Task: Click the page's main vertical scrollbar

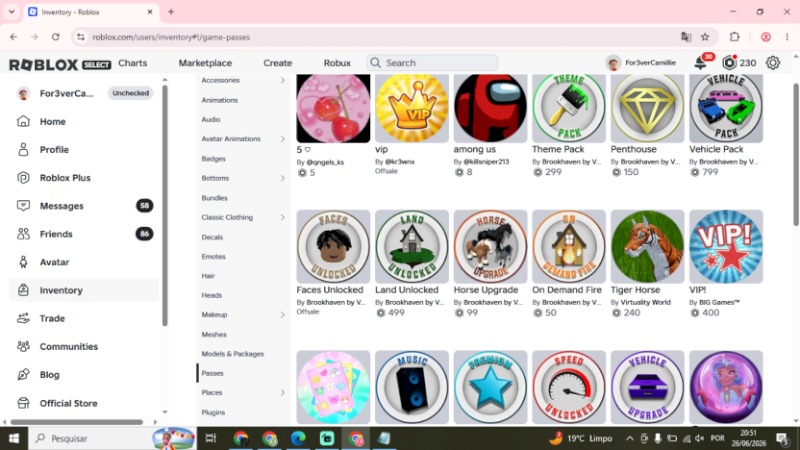Action: pos(796,154)
